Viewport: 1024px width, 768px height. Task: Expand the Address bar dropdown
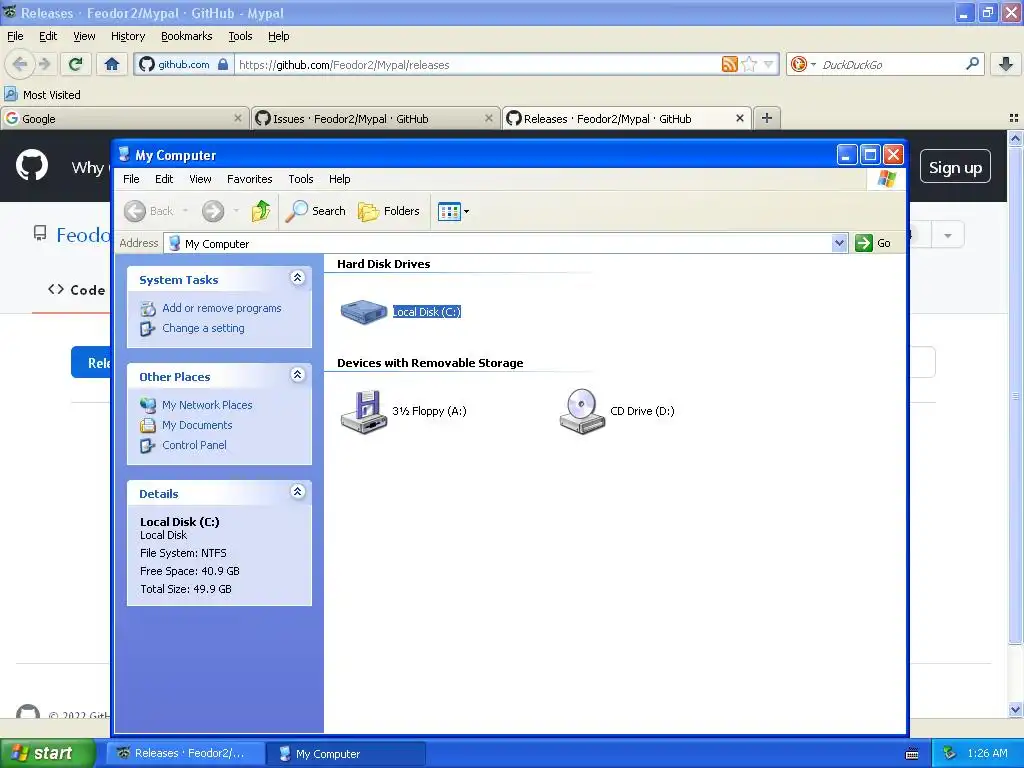tap(839, 243)
